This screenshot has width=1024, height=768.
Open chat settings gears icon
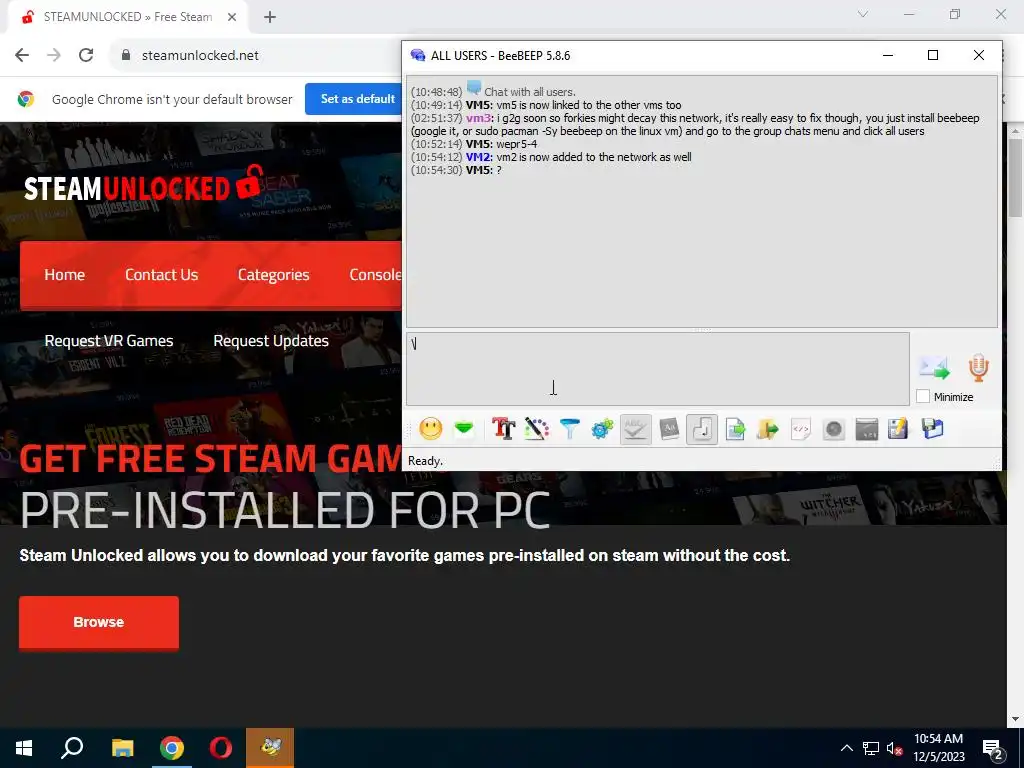[x=602, y=429]
